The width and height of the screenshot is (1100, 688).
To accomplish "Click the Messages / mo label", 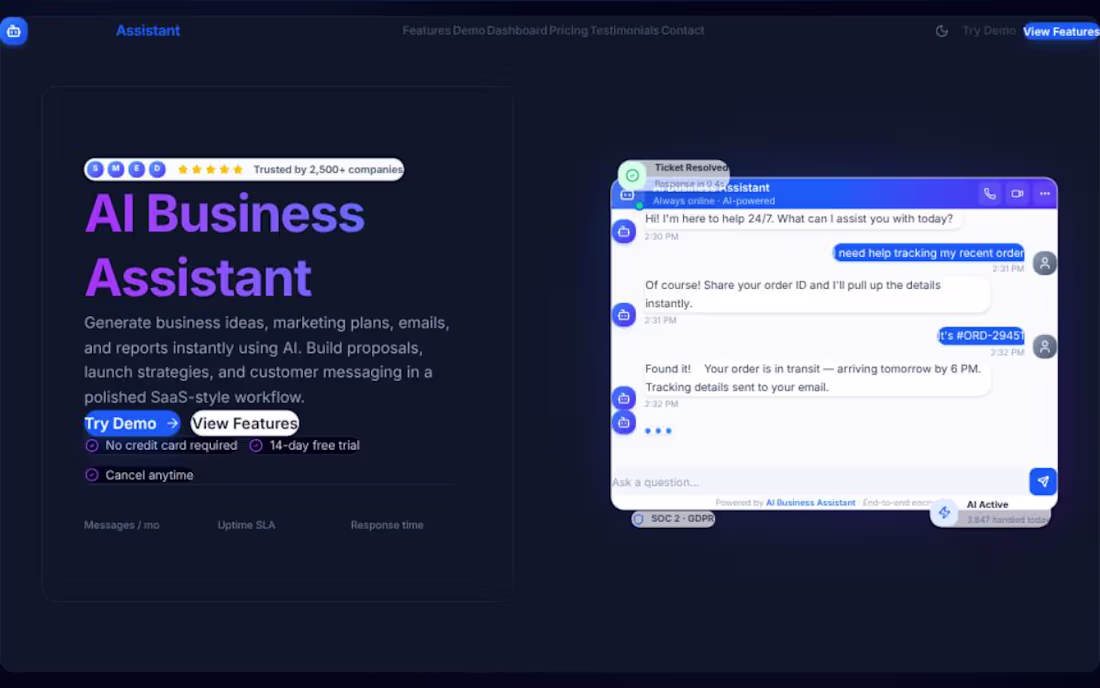I will click(x=122, y=525).
